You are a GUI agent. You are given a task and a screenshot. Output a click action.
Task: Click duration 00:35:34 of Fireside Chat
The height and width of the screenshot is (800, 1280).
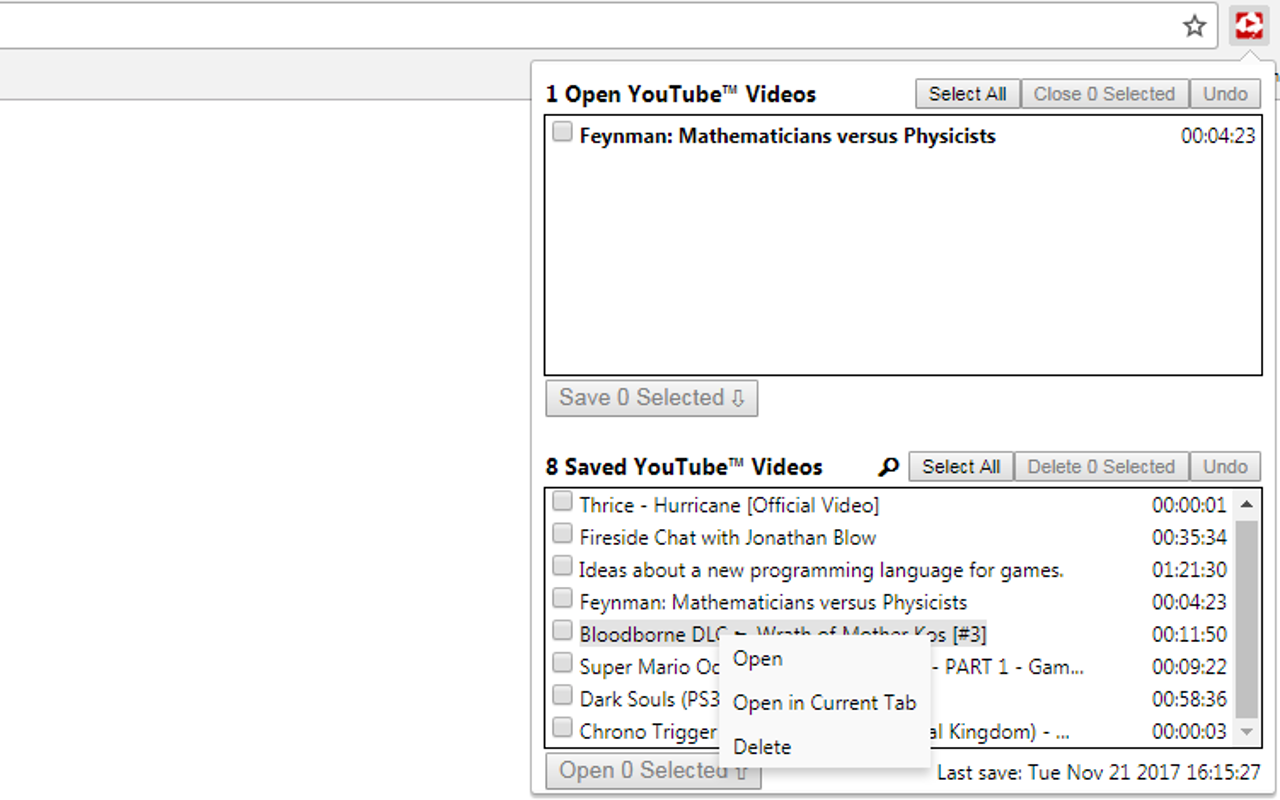pyautogui.click(x=1189, y=538)
